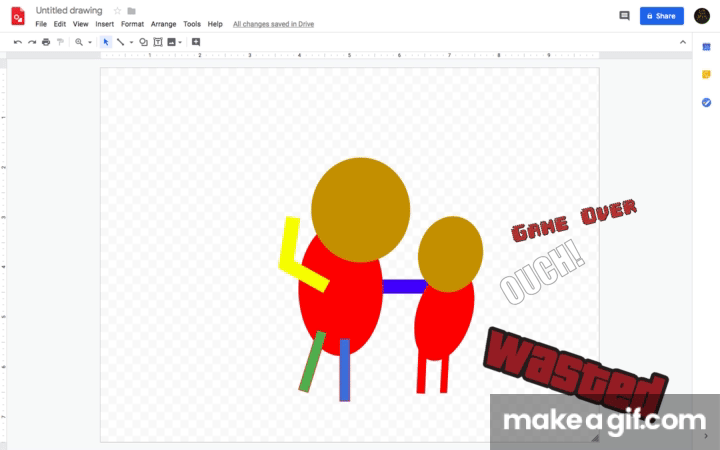This screenshot has width=720, height=450.
Task: Activate the Select arrow tool
Action: (x=106, y=42)
